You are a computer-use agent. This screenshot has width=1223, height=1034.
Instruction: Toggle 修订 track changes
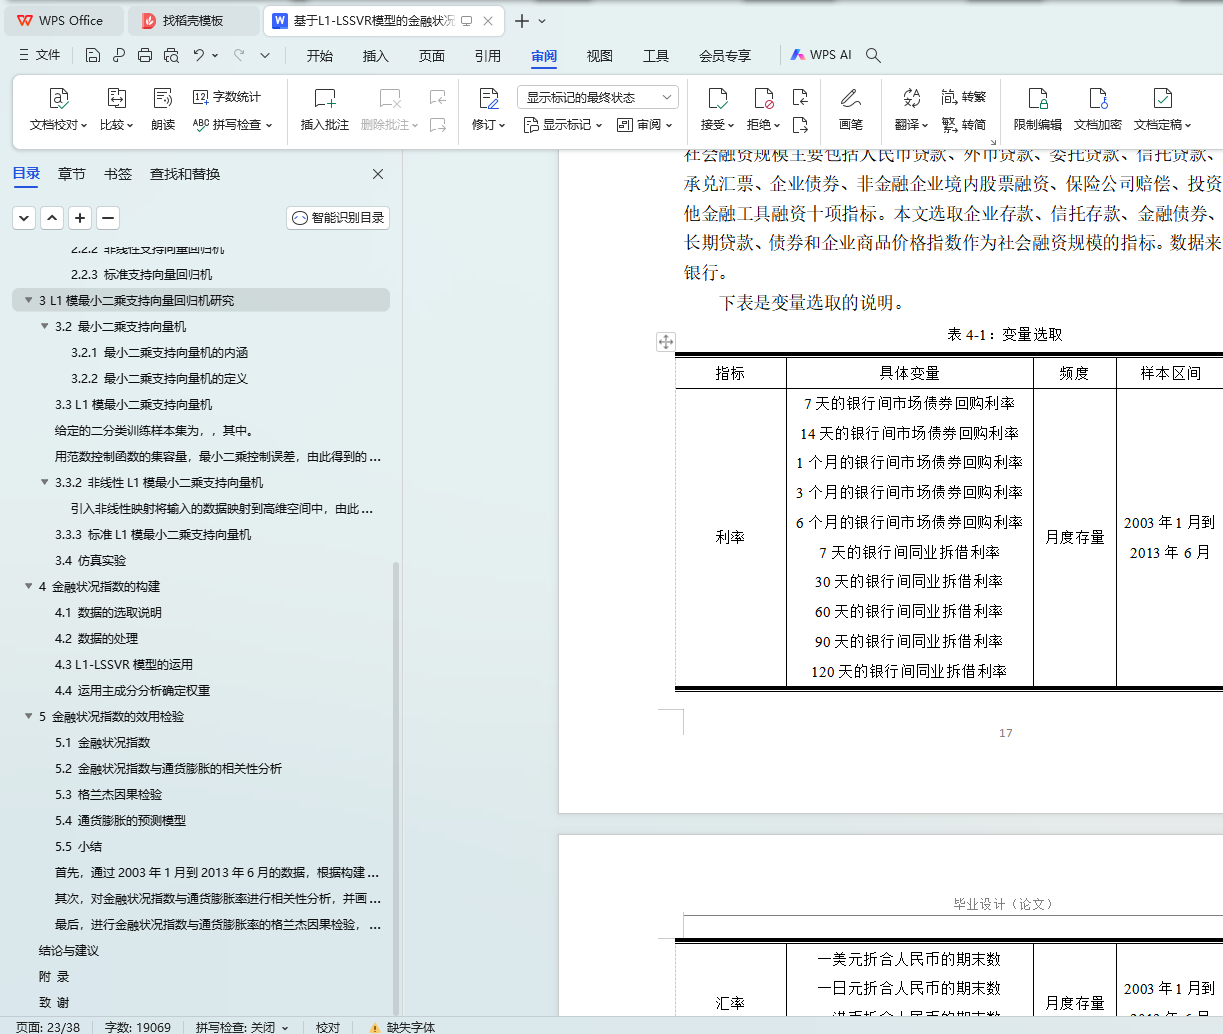pyautogui.click(x=488, y=110)
